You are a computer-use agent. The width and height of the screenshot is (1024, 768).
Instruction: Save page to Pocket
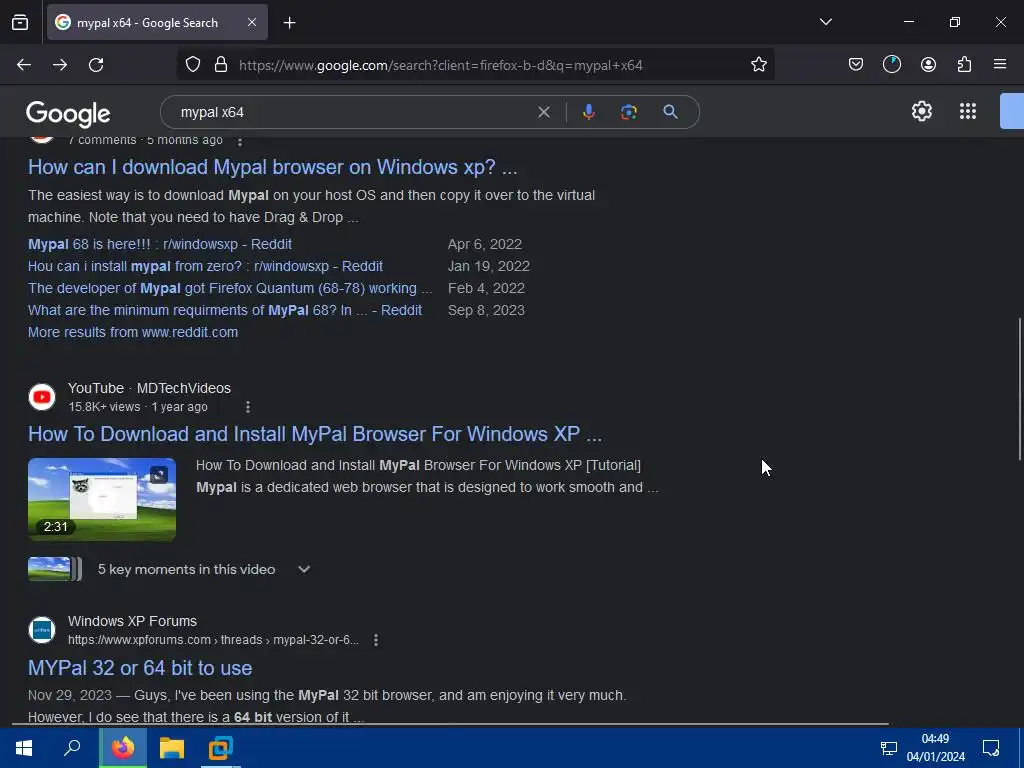pyautogui.click(x=856, y=64)
